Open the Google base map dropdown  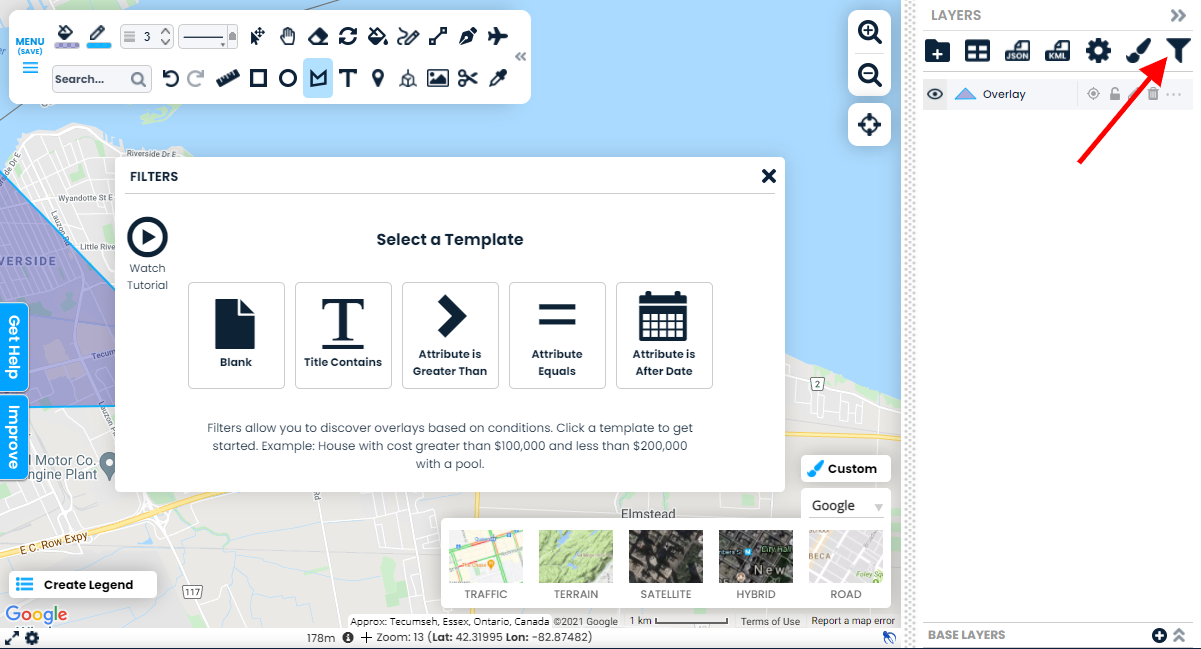tap(846, 506)
